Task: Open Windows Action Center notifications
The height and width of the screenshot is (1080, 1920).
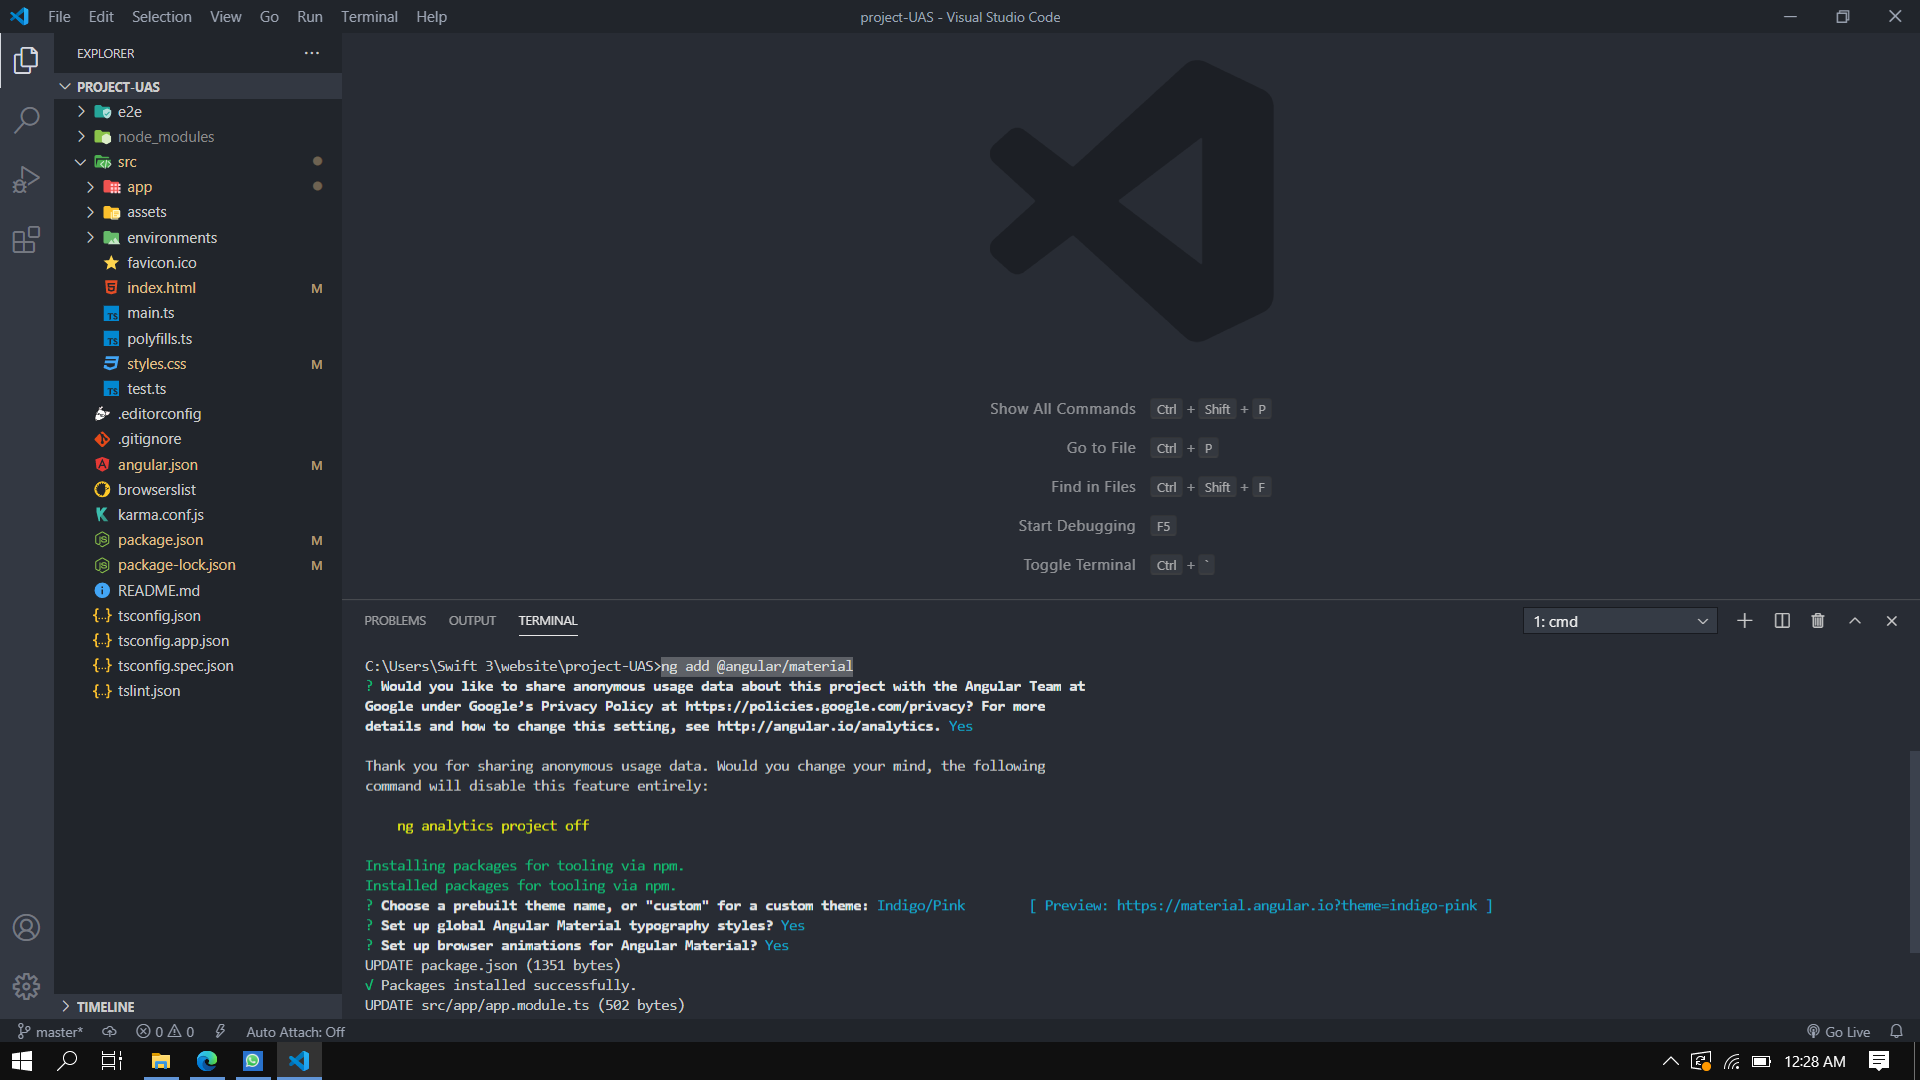Action: [1879, 1061]
